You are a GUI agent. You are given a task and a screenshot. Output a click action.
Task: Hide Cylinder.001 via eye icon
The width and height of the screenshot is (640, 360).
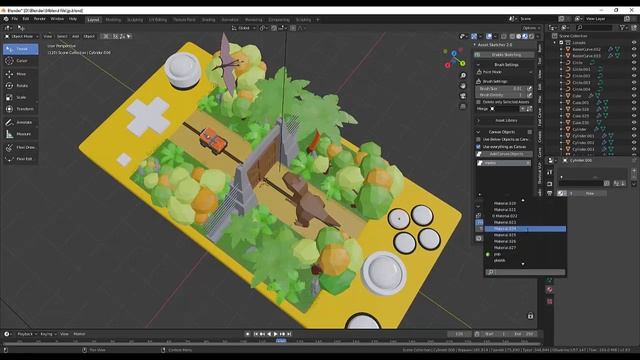tap(634, 136)
